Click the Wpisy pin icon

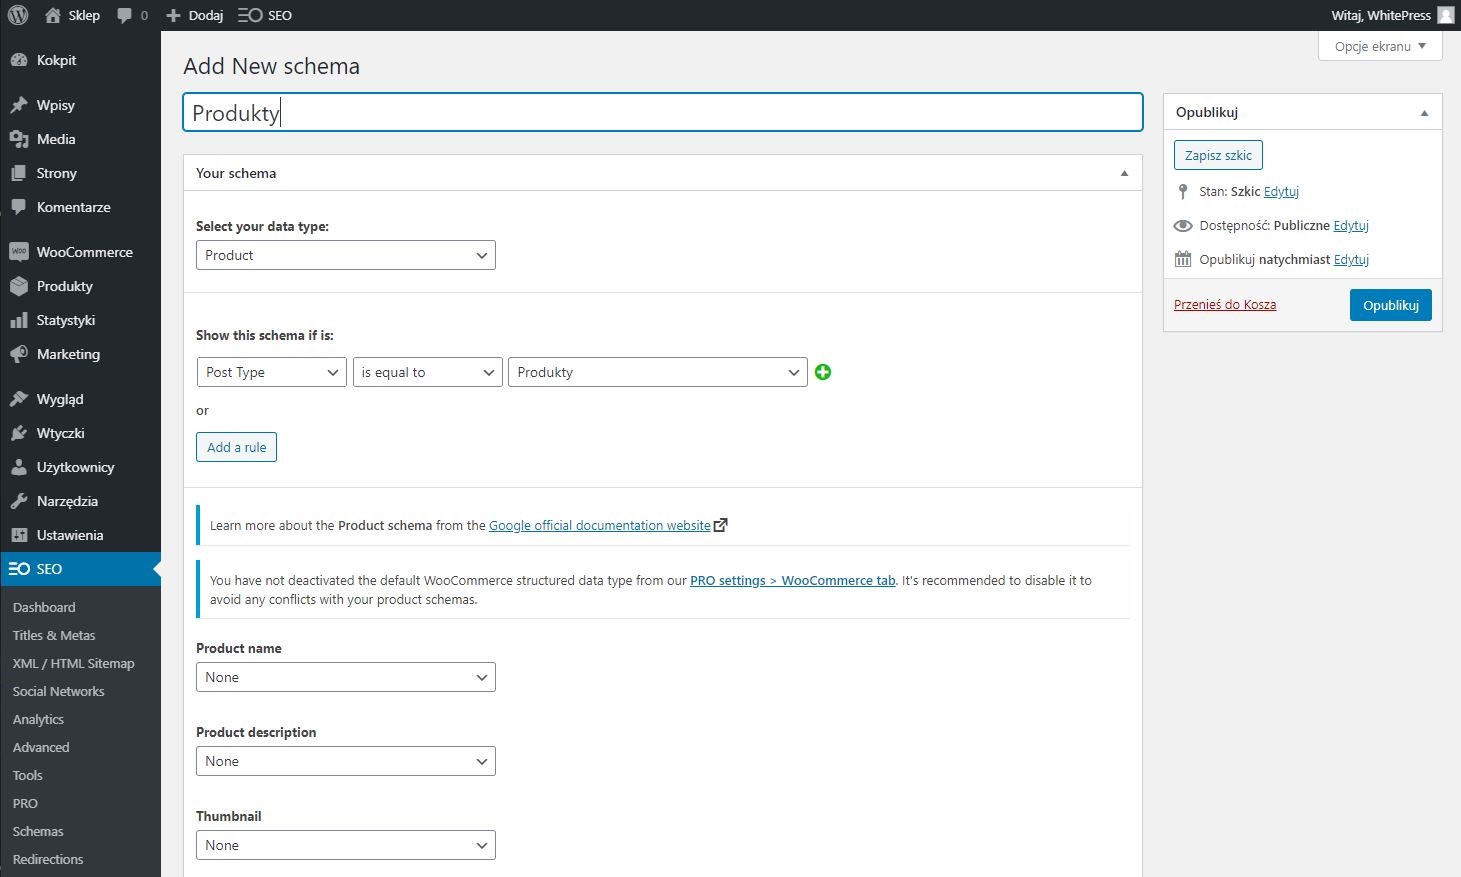click(19, 105)
